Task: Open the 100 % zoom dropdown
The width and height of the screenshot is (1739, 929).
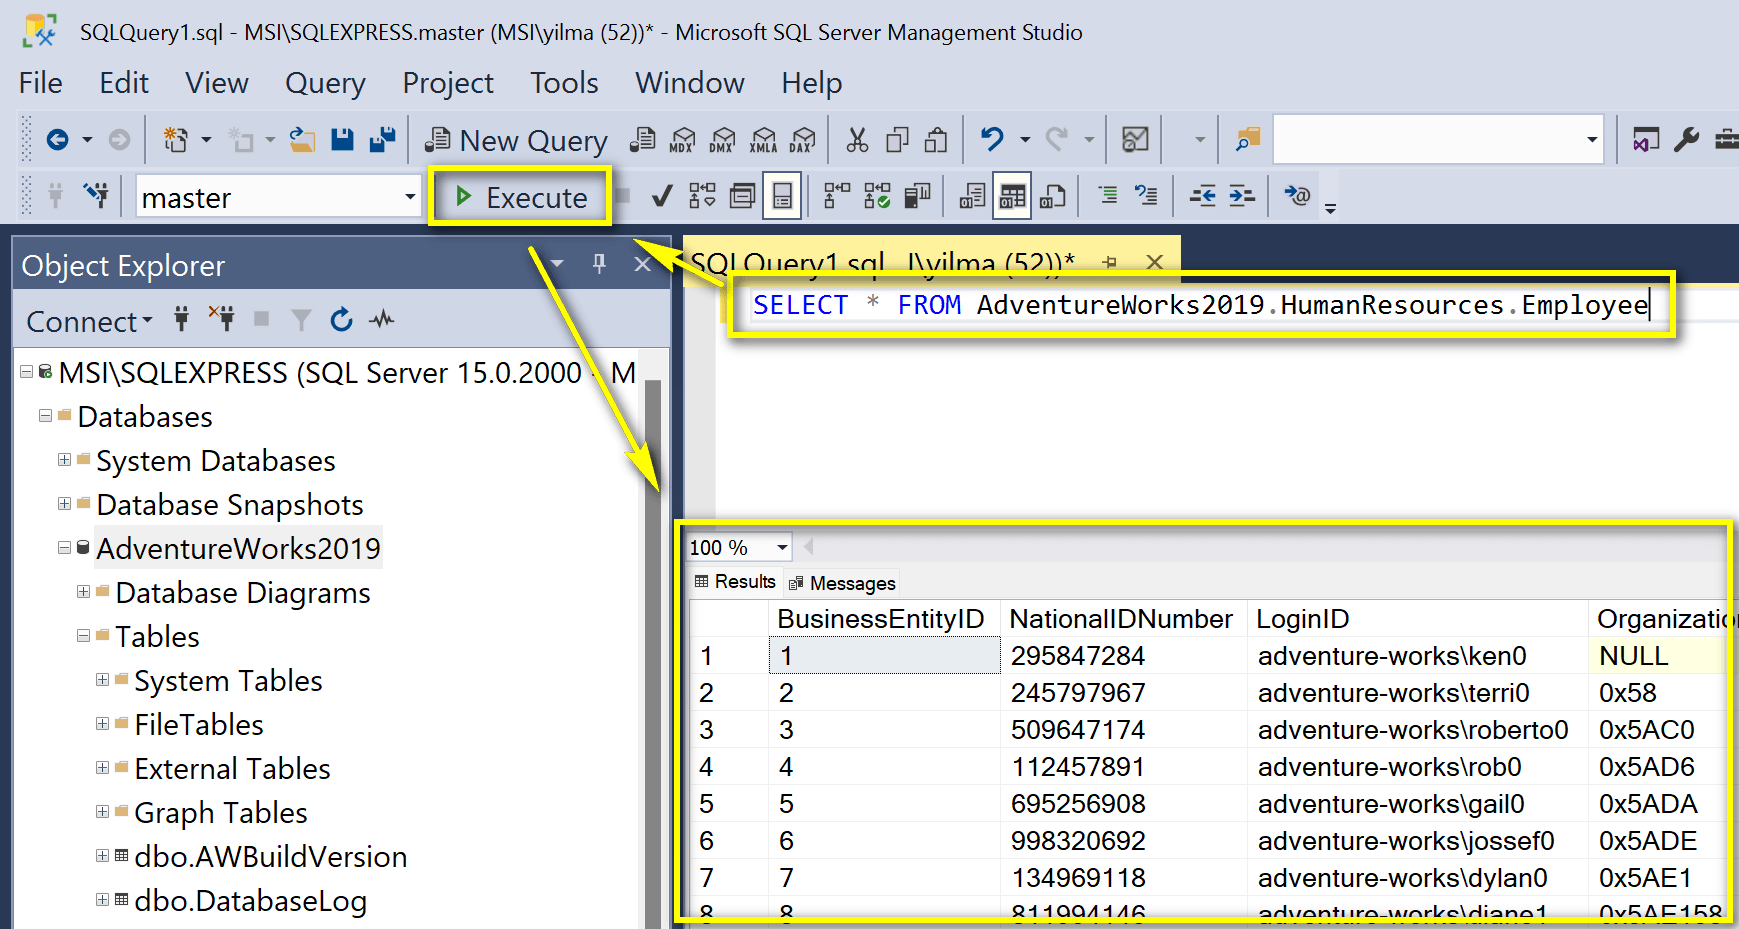Action: 782,548
